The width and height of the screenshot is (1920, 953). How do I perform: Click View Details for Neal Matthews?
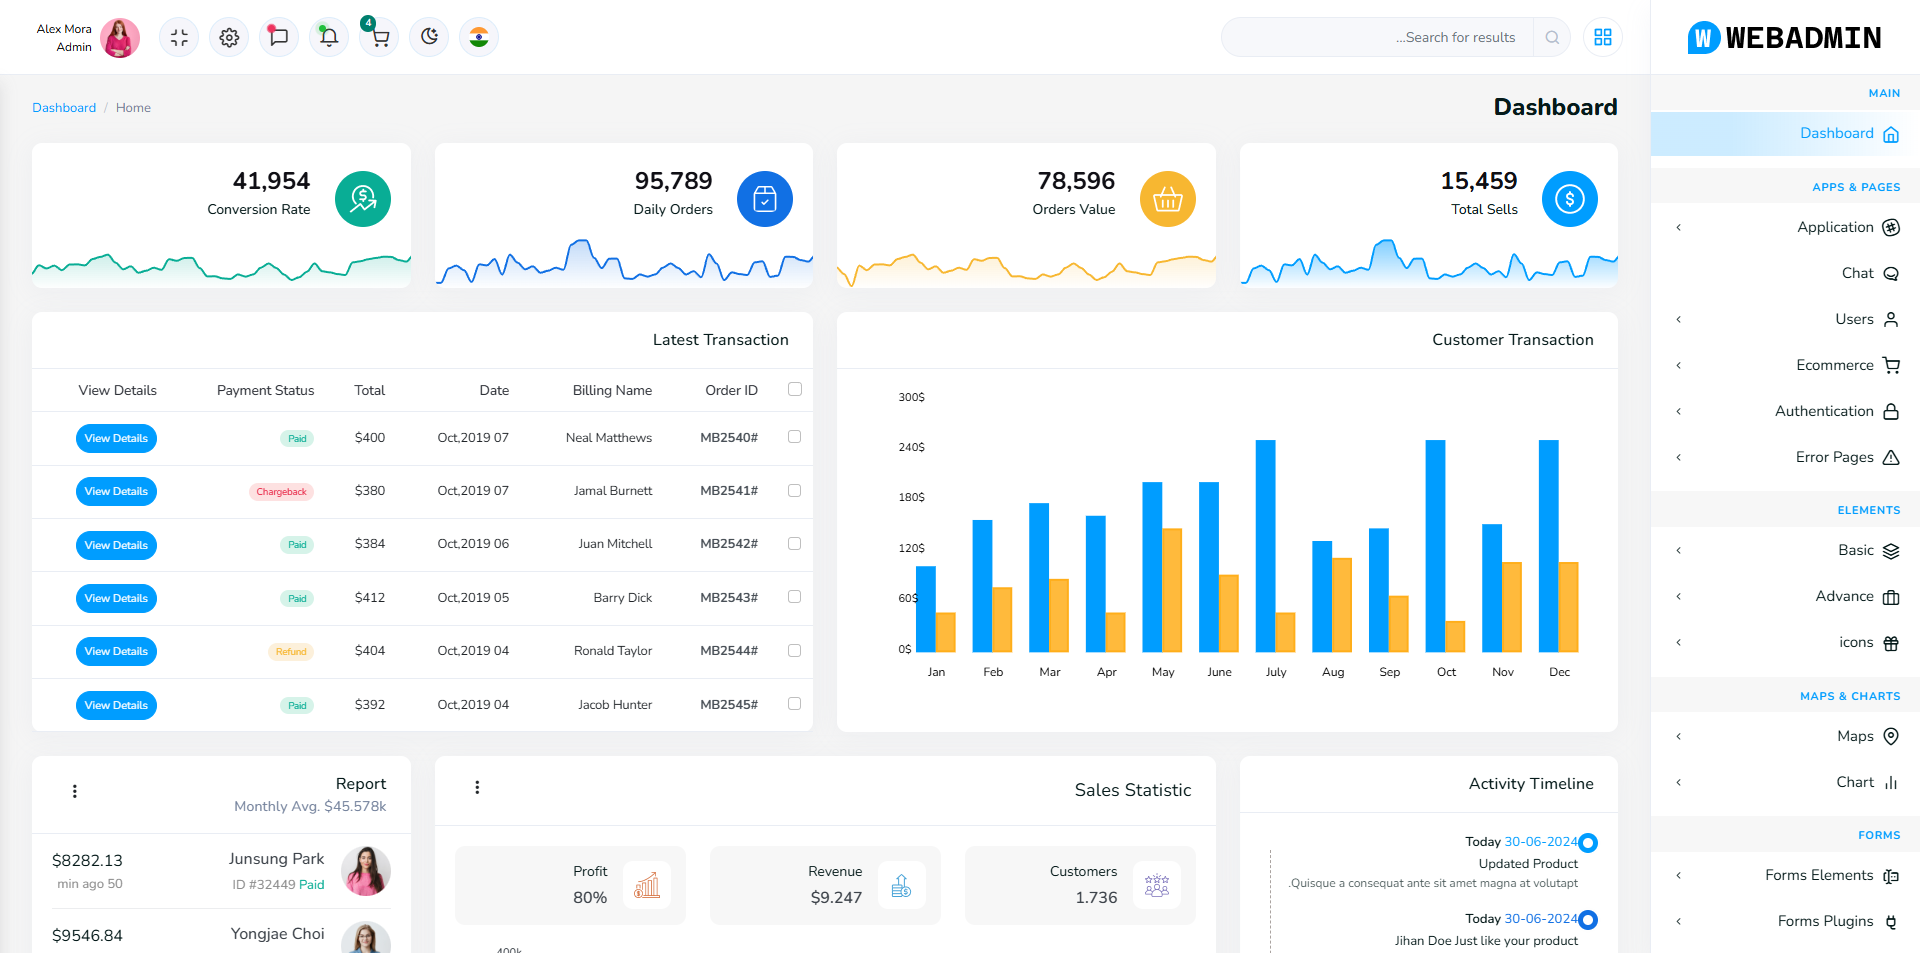click(x=116, y=438)
